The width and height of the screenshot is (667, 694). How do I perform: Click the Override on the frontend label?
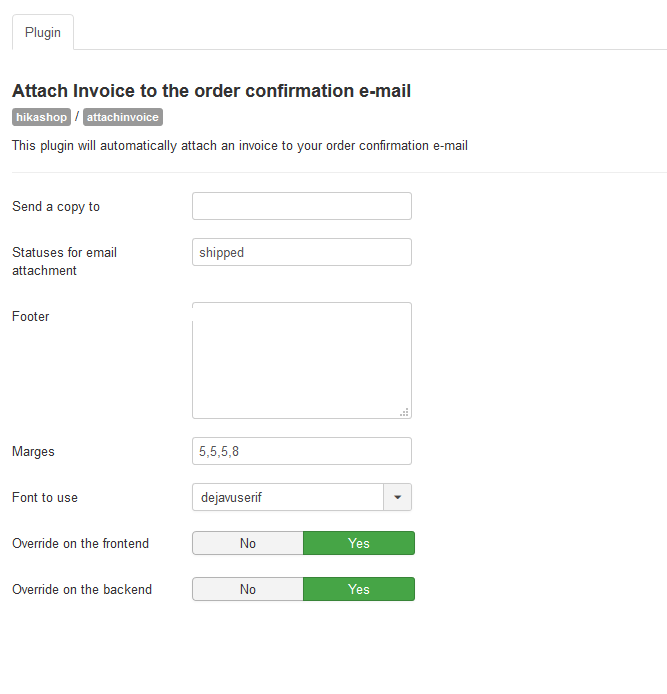click(x=81, y=544)
